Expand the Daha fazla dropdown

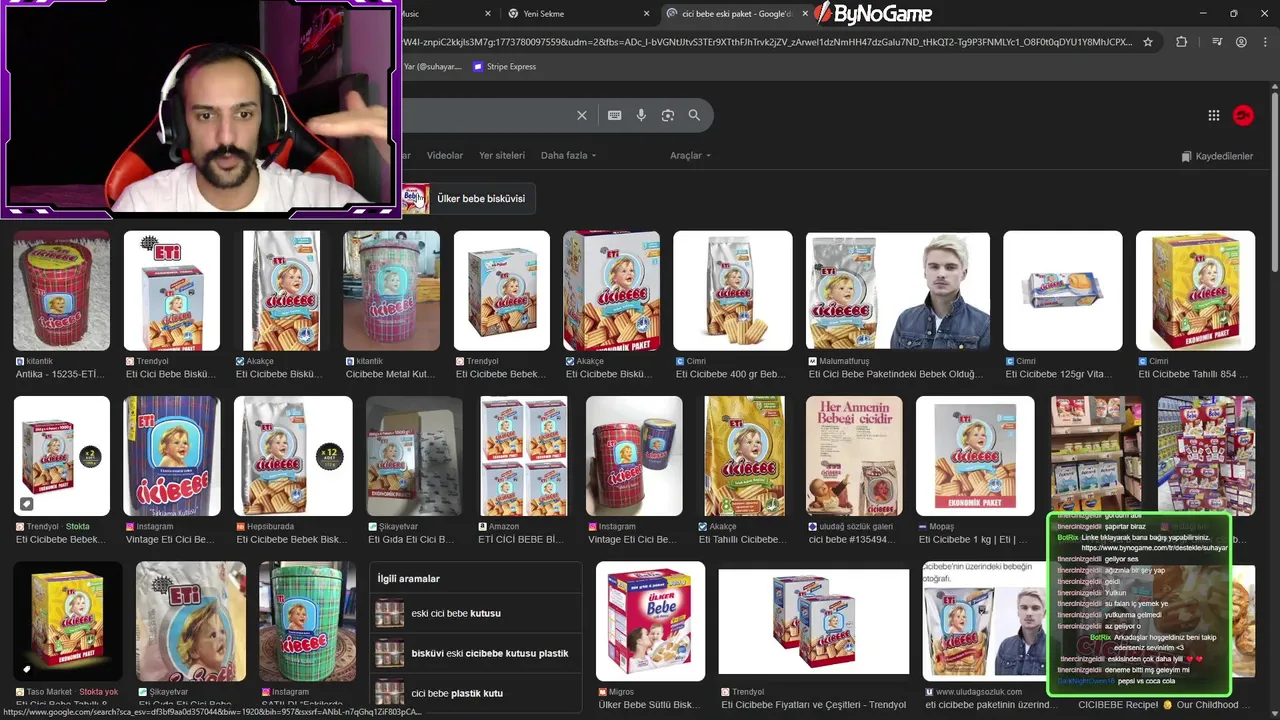pos(568,156)
